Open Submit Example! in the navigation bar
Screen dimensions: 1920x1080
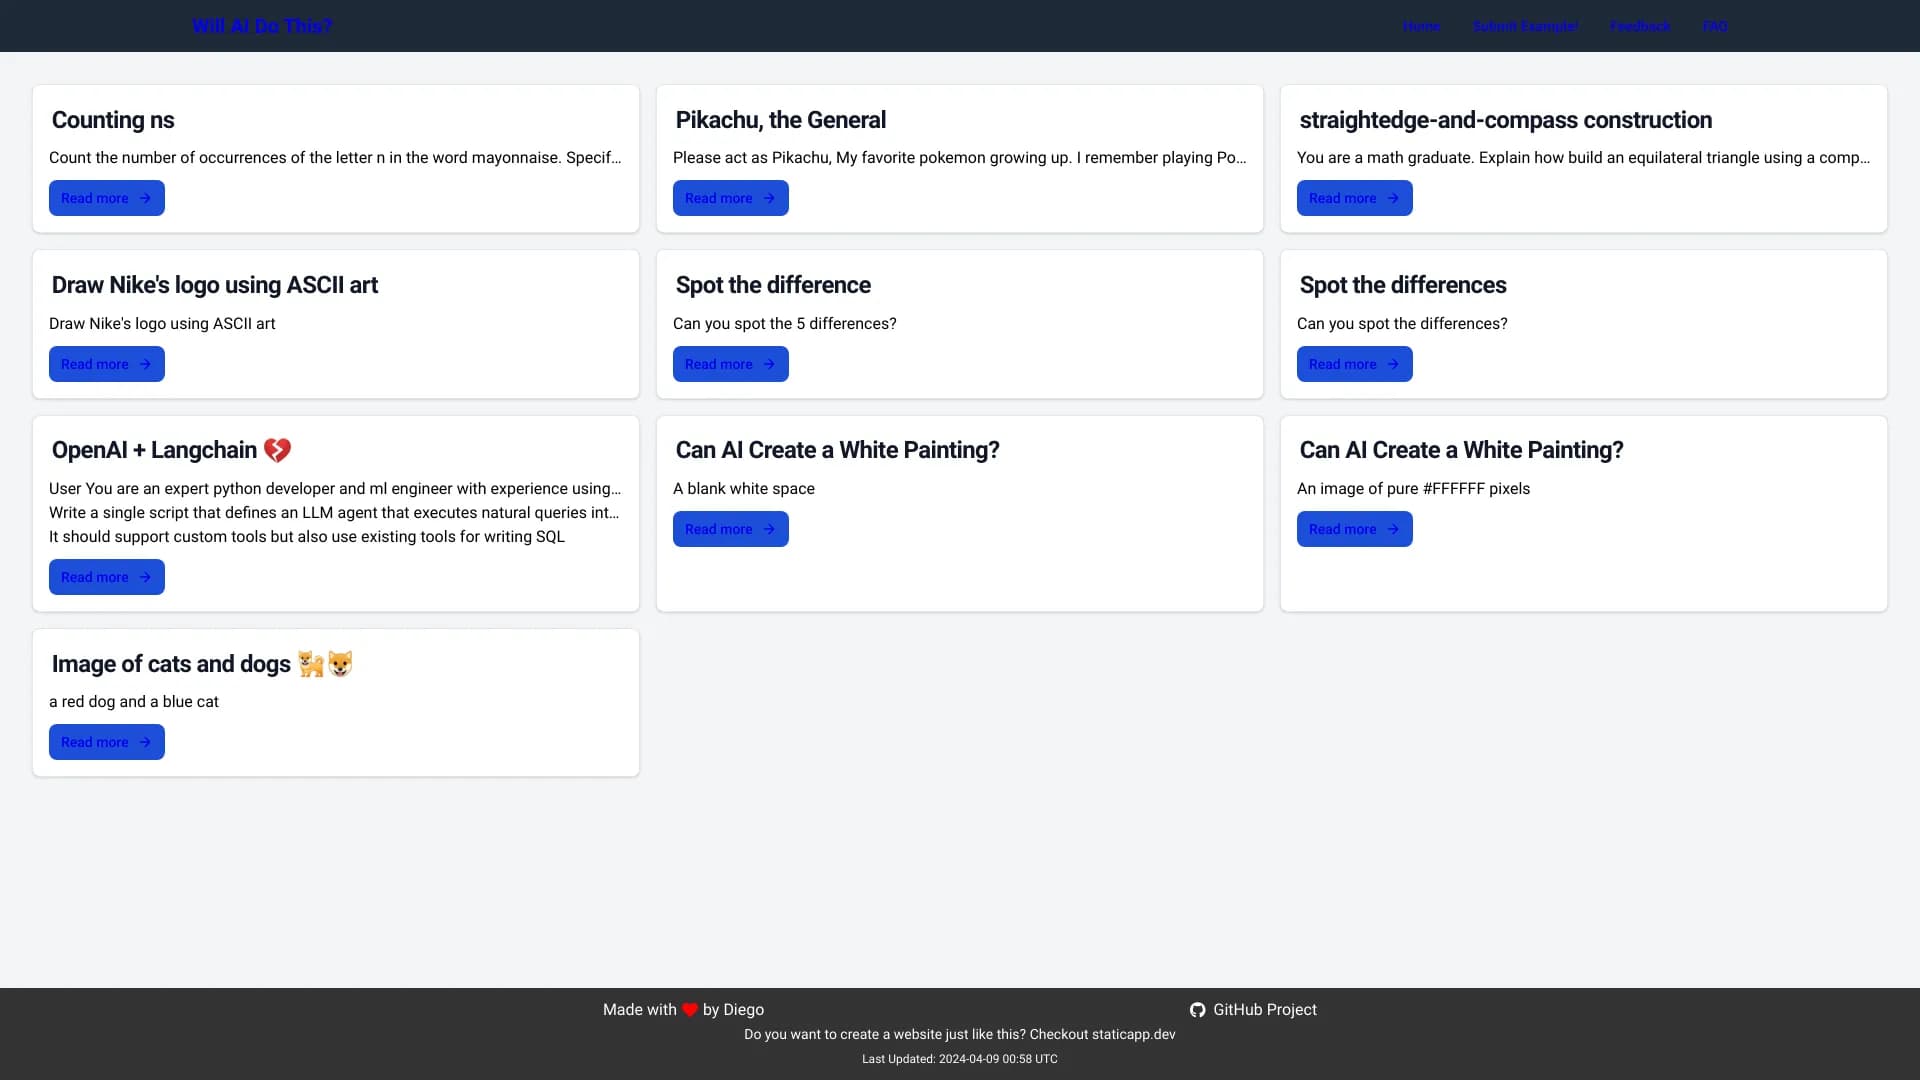tap(1525, 26)
